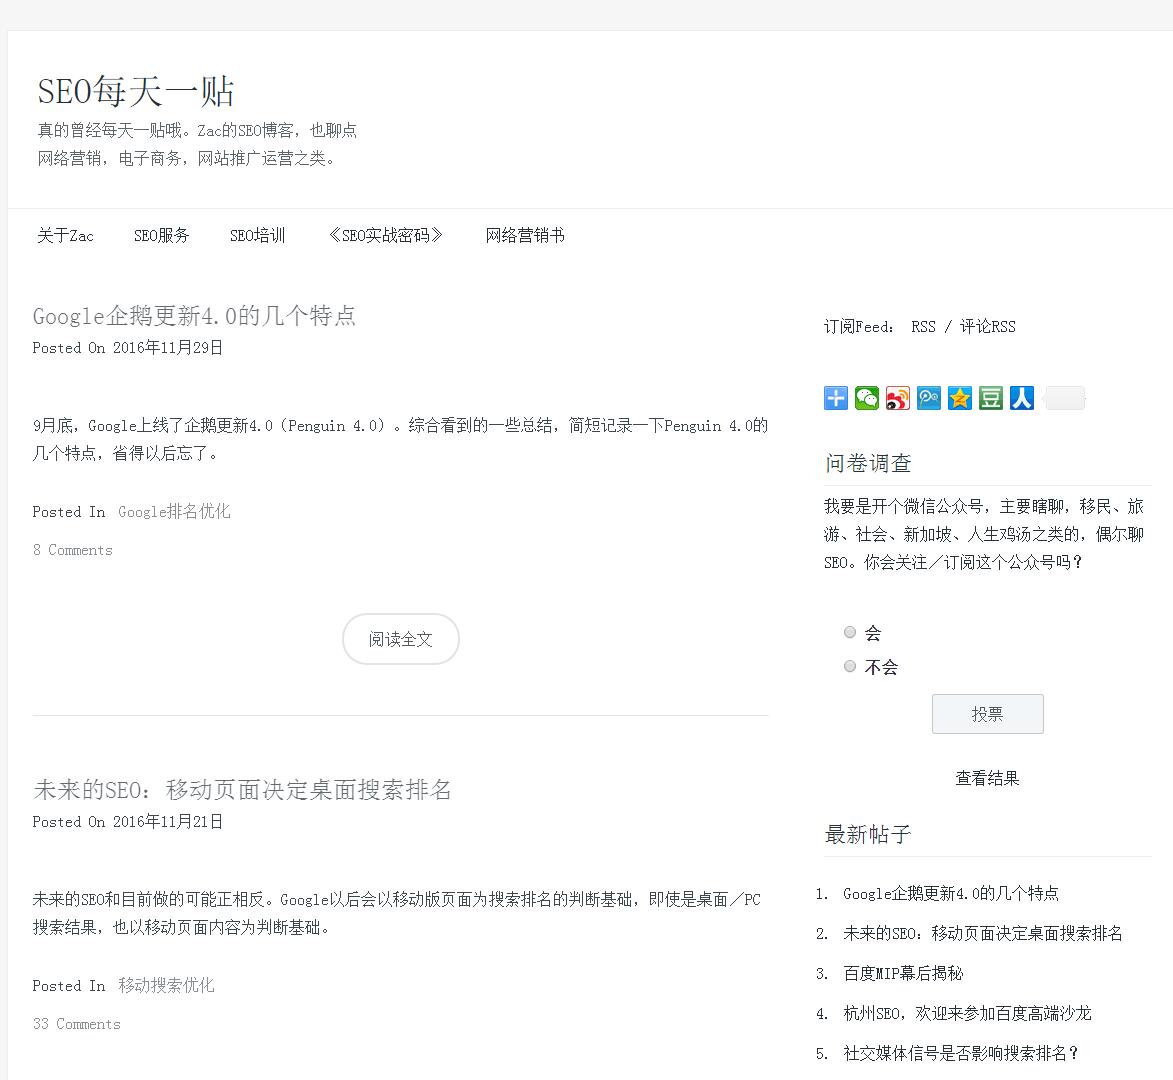Image resolution: width=1173 pixels, height=1080 pixels.
Task: Click the 投票 vote button
Action: pos(987,714)
